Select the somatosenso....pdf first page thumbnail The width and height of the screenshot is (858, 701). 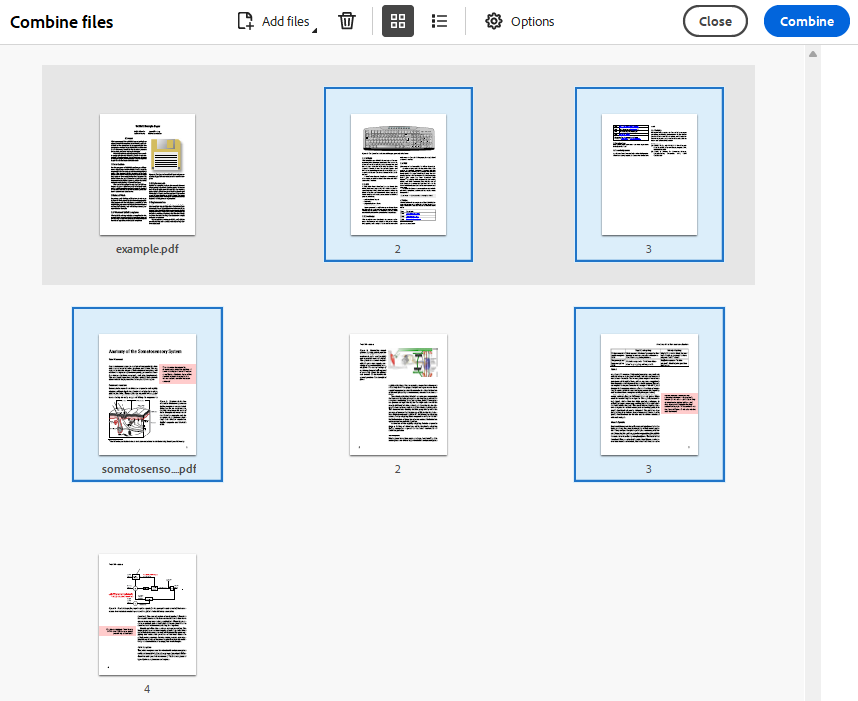click(147, 394)
